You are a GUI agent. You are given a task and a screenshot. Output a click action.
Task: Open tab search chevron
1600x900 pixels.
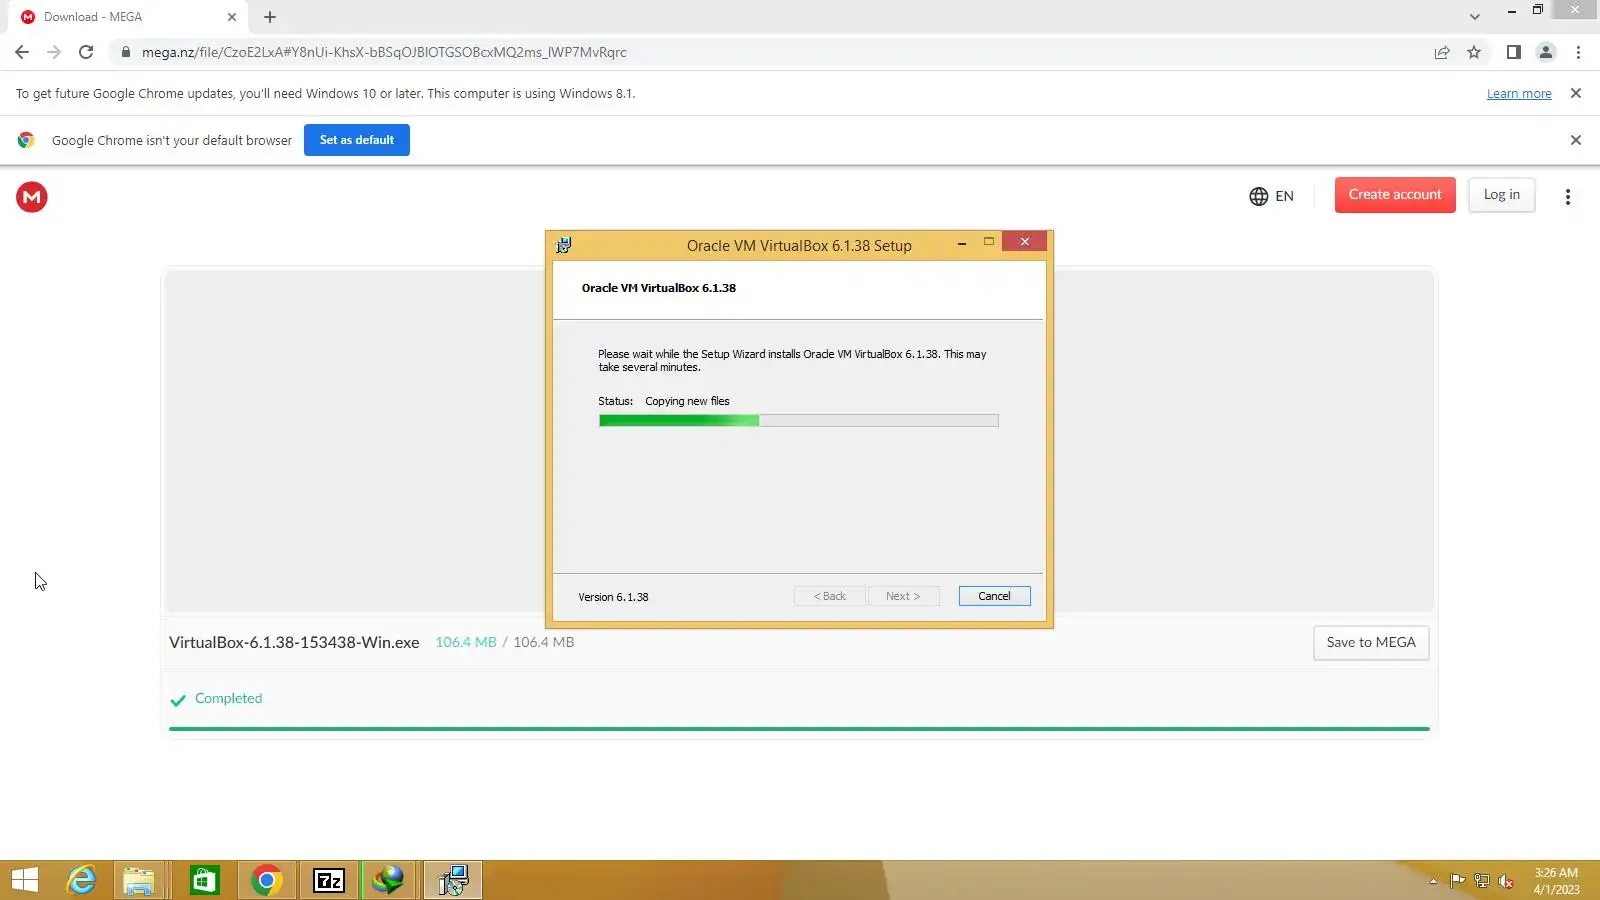coord(1474,17)
